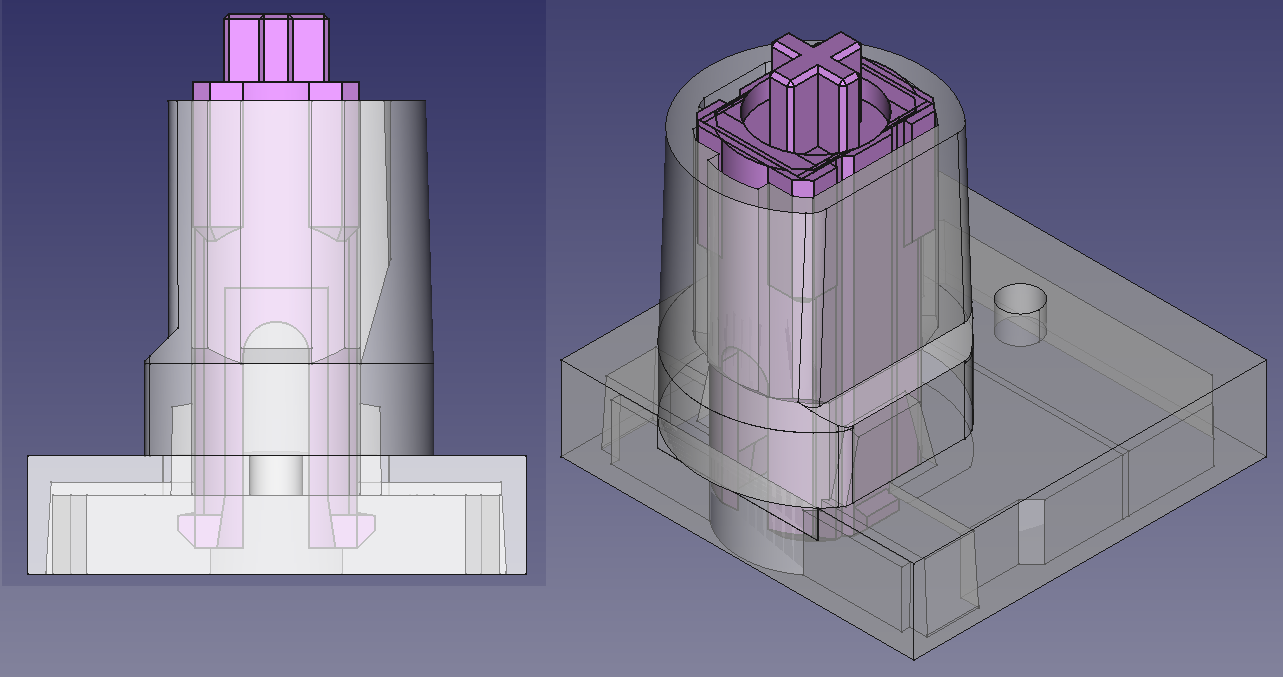The image size is (1283, 677).
Task: Select the semicircular arch cutout in front view
Action: pyautogui.click(x=276, y=337)
